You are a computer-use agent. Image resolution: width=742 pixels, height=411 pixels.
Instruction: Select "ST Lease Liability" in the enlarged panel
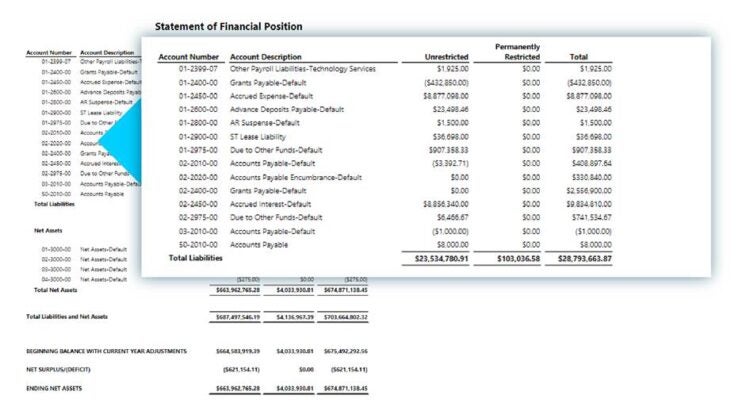click(258, 137)
